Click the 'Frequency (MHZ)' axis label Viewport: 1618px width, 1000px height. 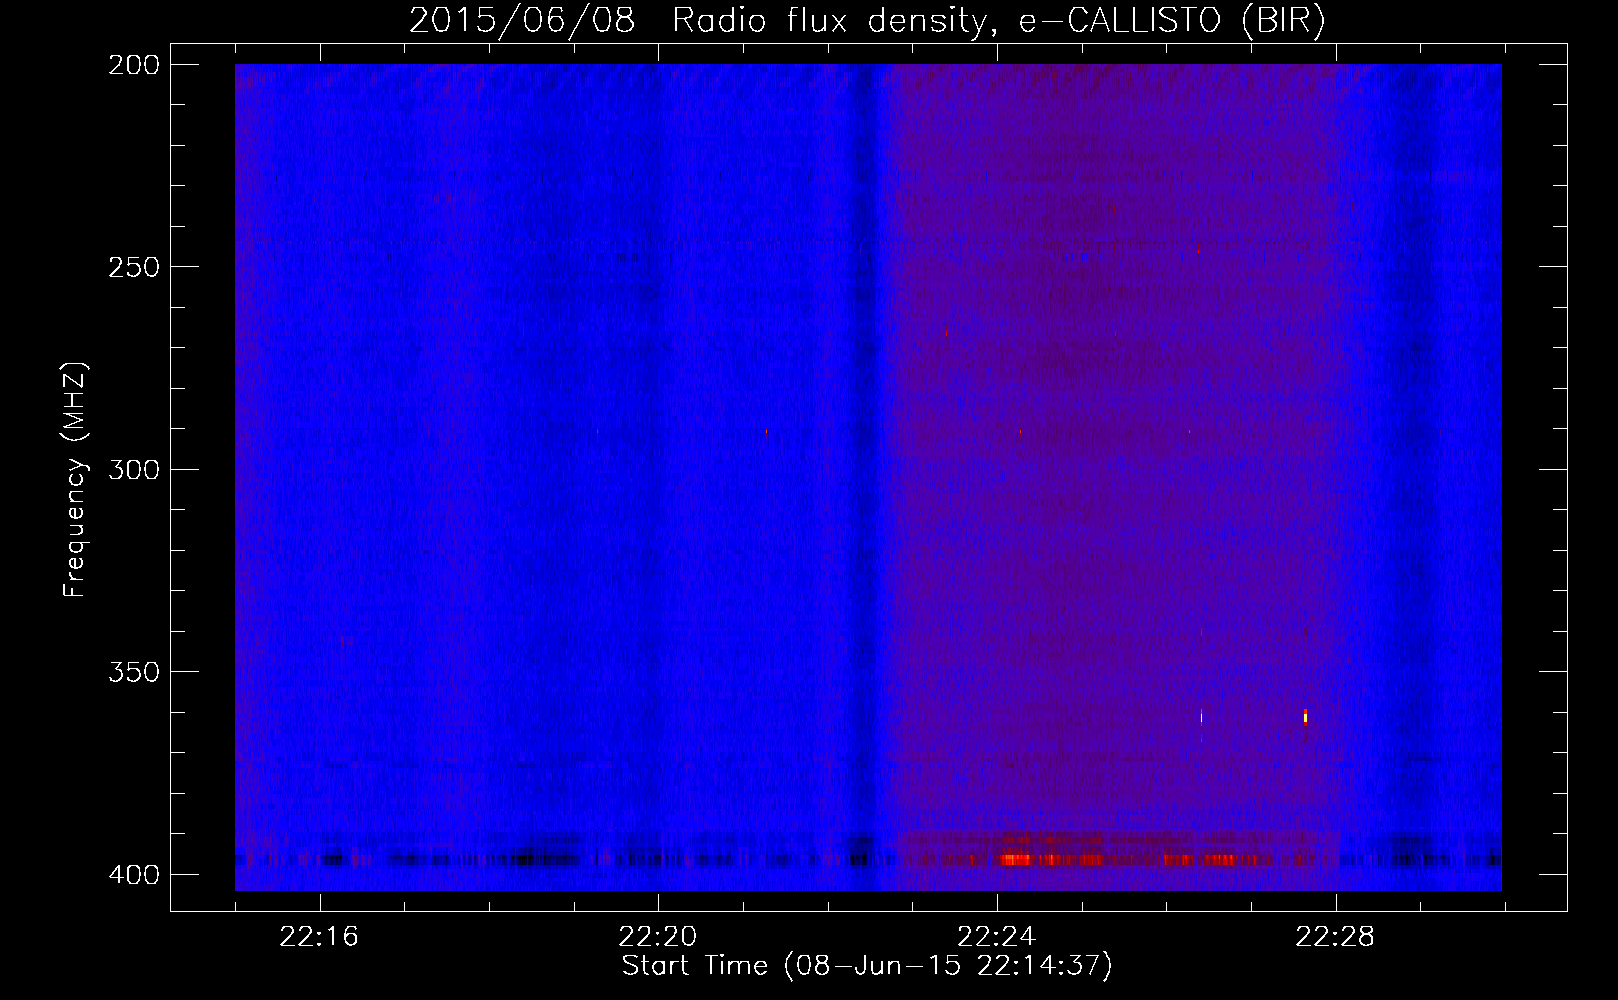click(x=75, y=479)
